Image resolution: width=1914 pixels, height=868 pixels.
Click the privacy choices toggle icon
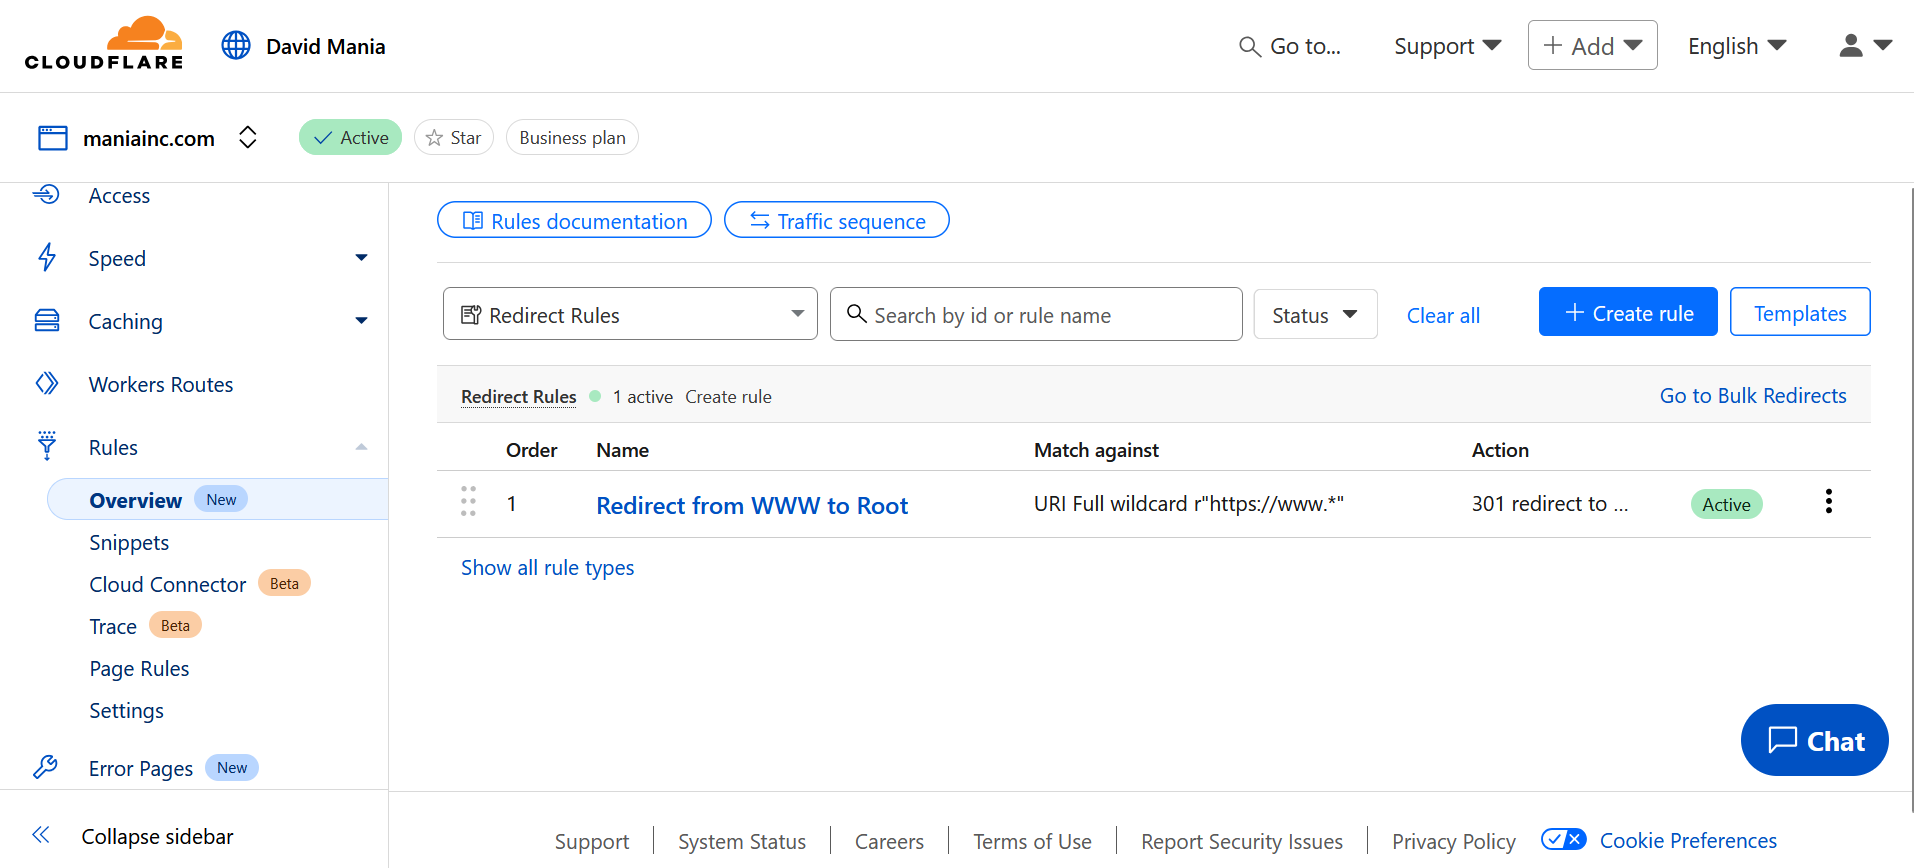(x=1563, y=839)
